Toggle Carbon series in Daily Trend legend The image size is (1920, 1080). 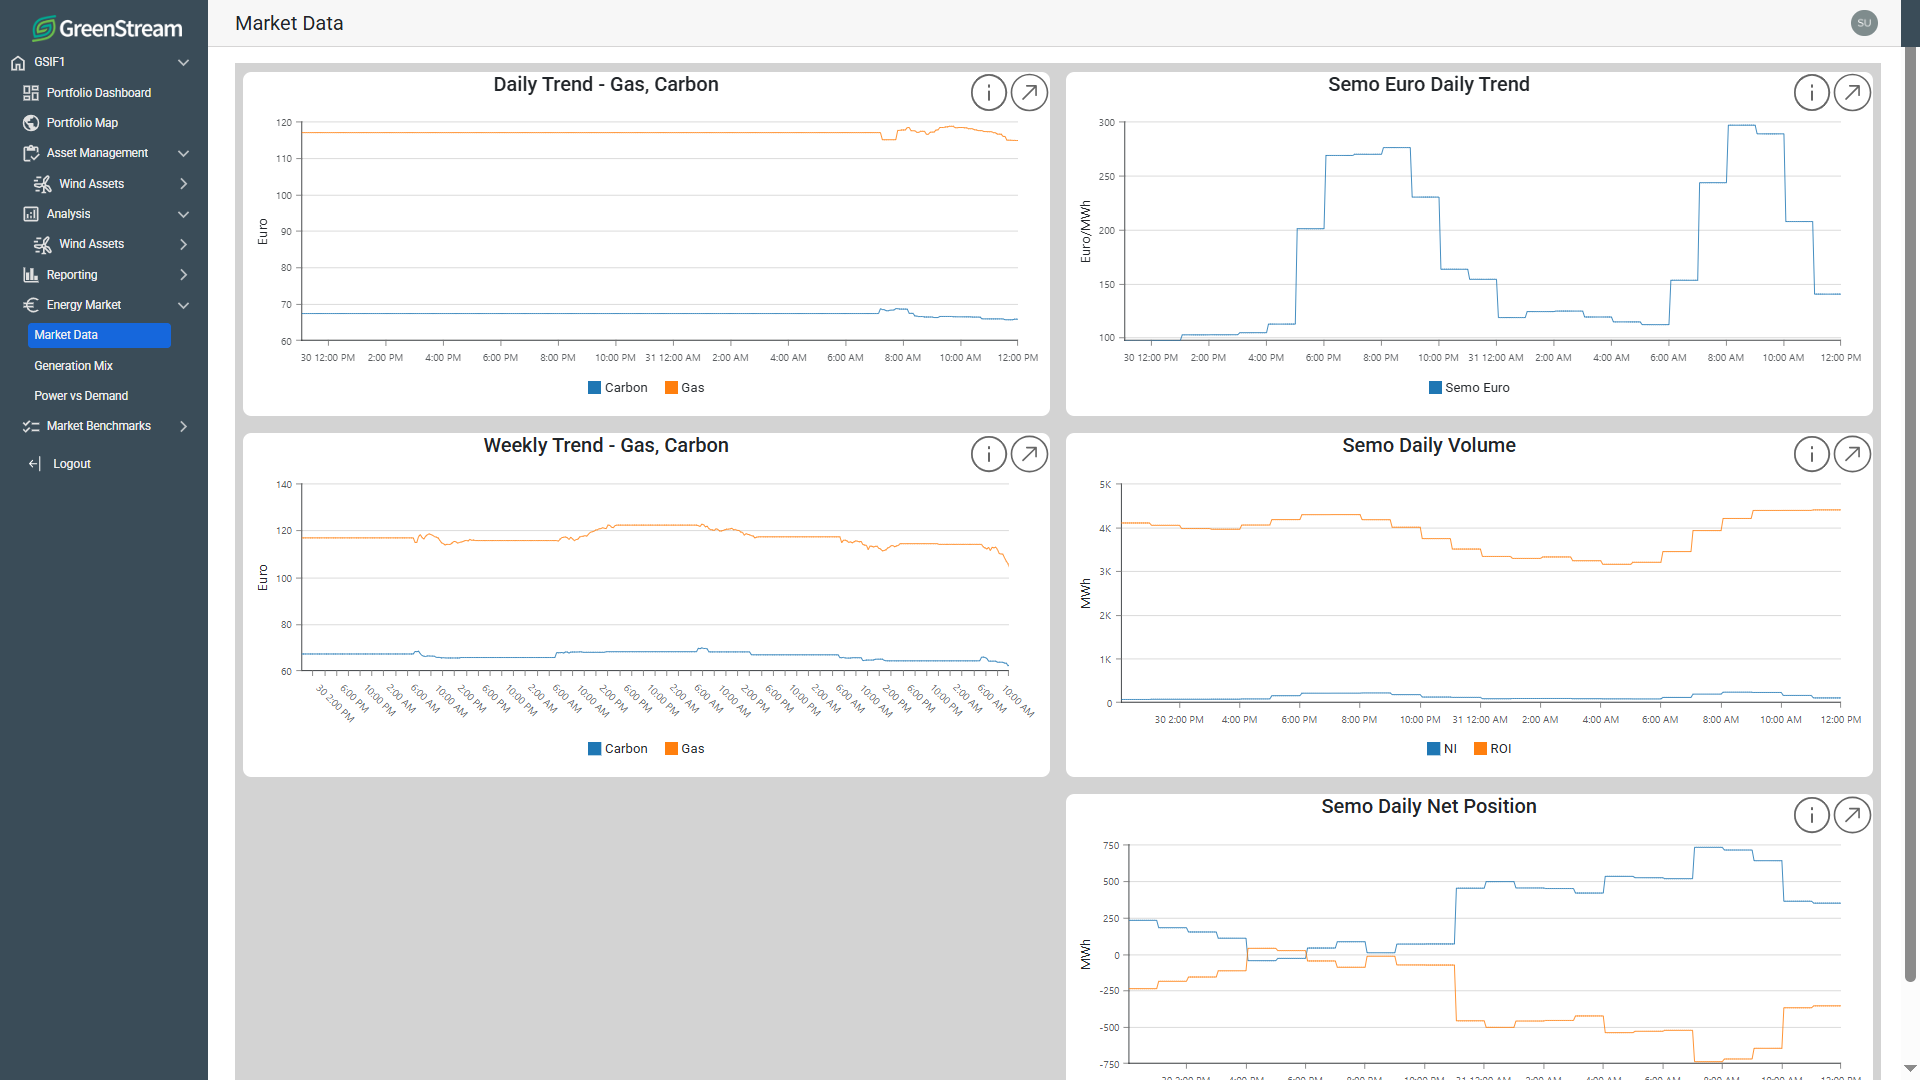point(617,388)
